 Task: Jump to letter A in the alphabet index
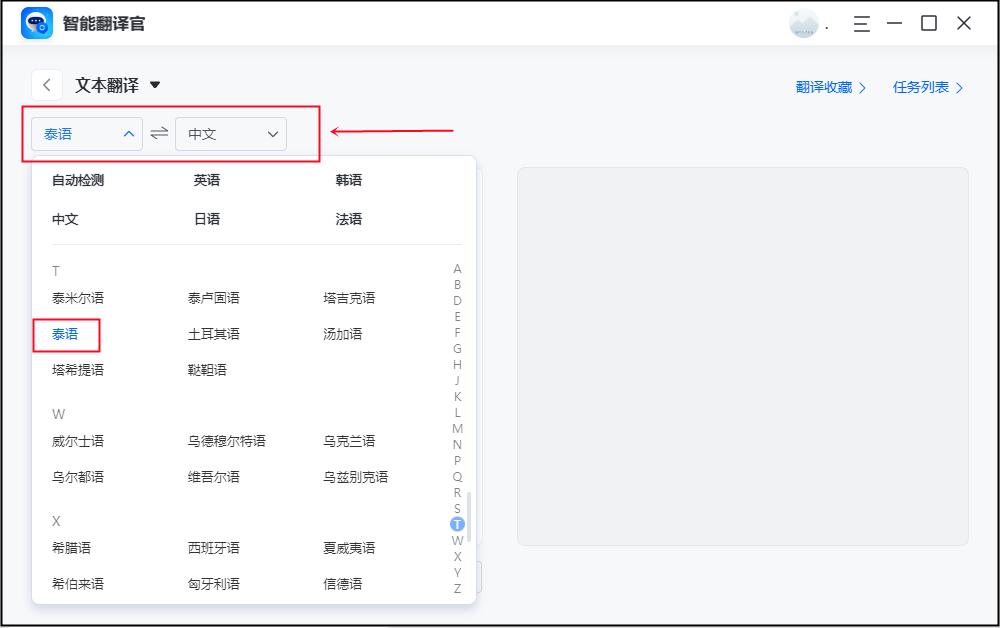point(458,268)
